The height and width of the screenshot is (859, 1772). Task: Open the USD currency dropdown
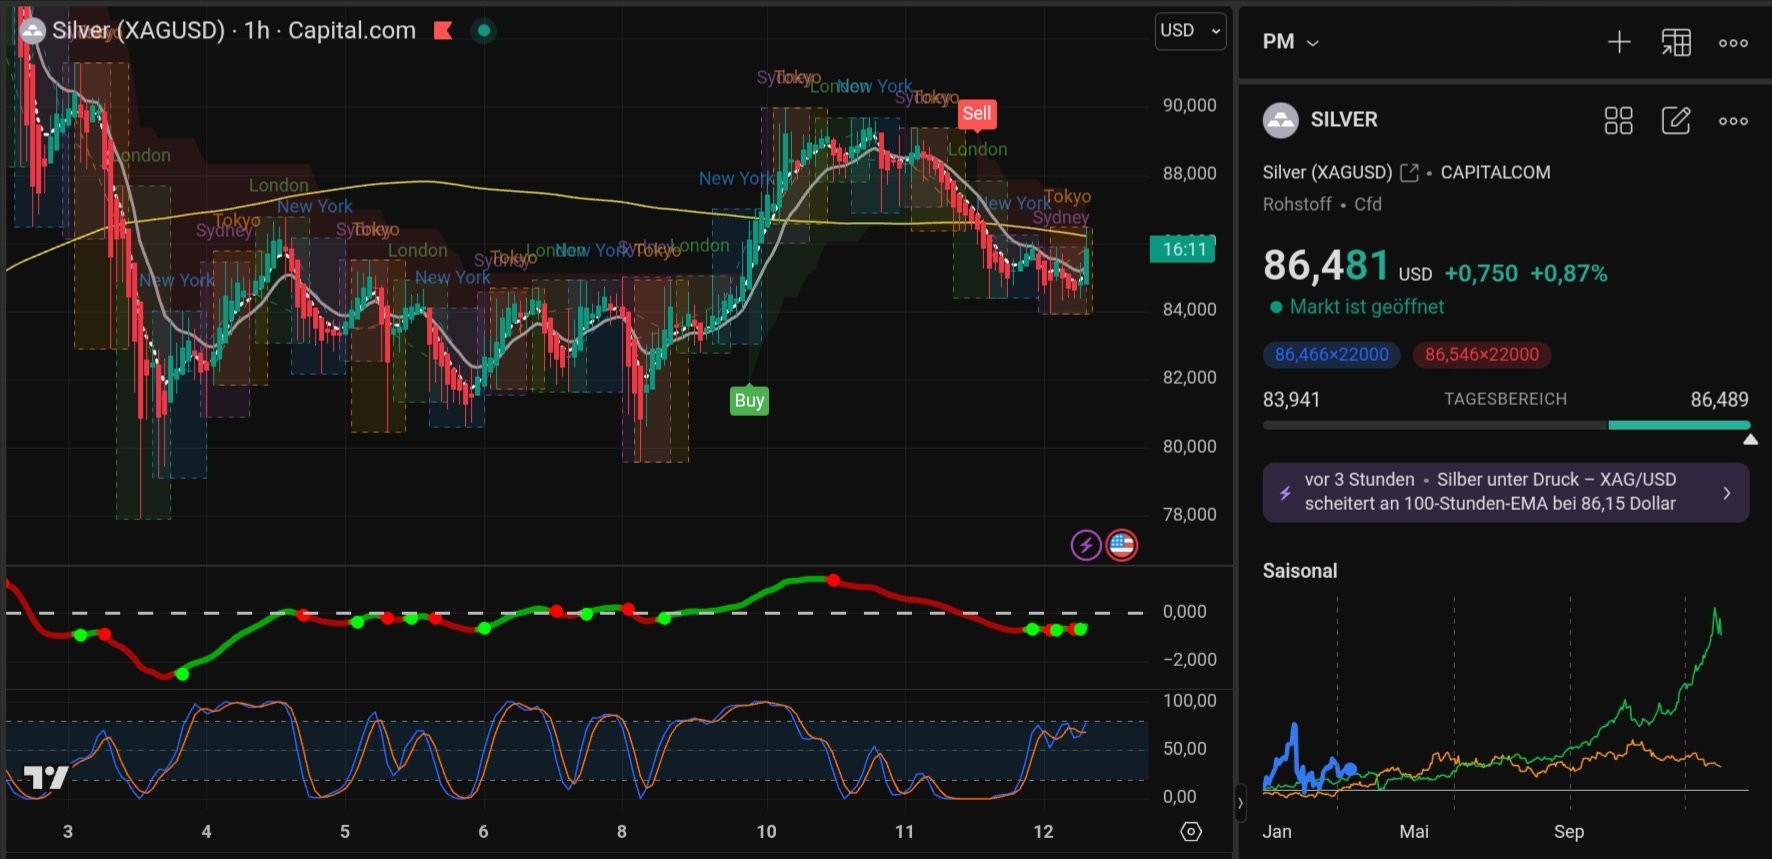point(1190,31)
